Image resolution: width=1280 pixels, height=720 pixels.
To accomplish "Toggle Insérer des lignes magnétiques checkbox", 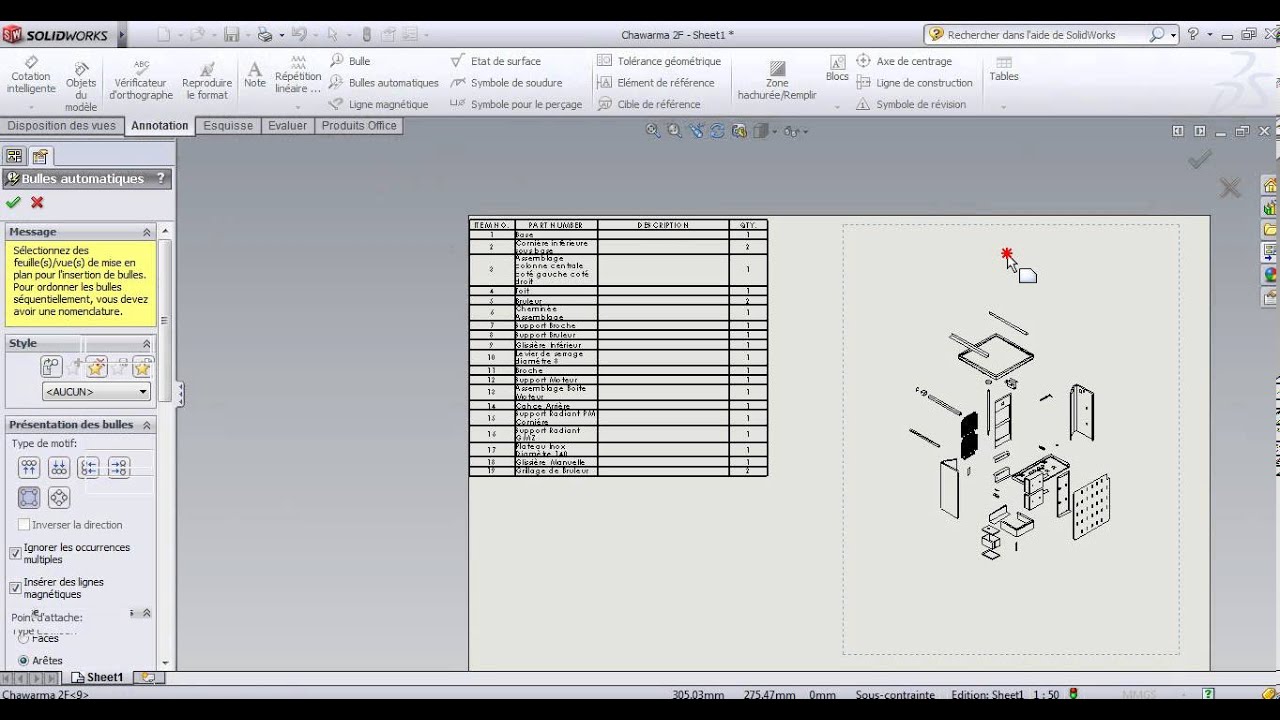I will pos(15,588).
